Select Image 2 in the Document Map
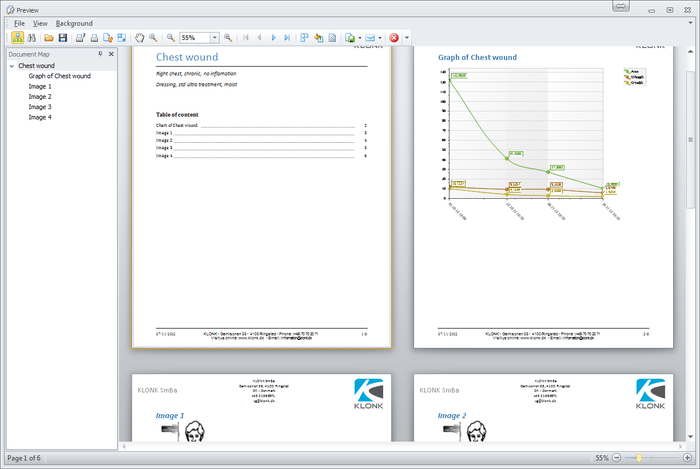The height and width of the screenshot is (469, 700). pyautogui.click(x=40, y=96)
